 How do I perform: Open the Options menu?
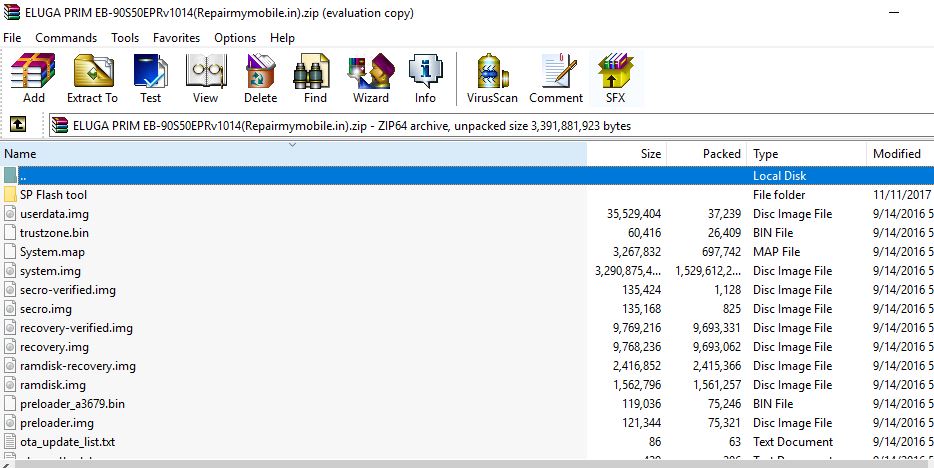235,38
